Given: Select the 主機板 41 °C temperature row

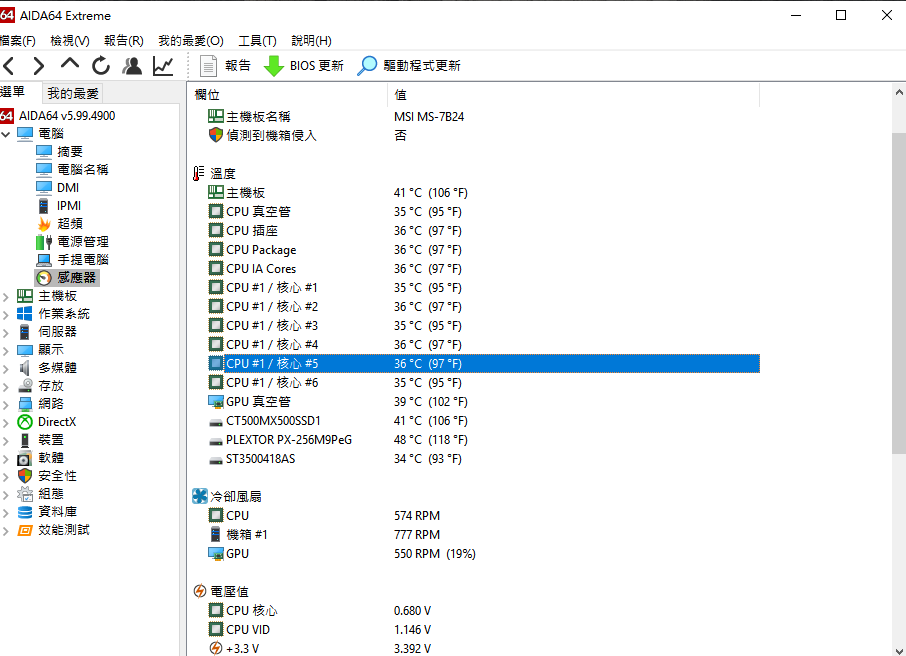Looking at the screenshot, I should point(483,192).
